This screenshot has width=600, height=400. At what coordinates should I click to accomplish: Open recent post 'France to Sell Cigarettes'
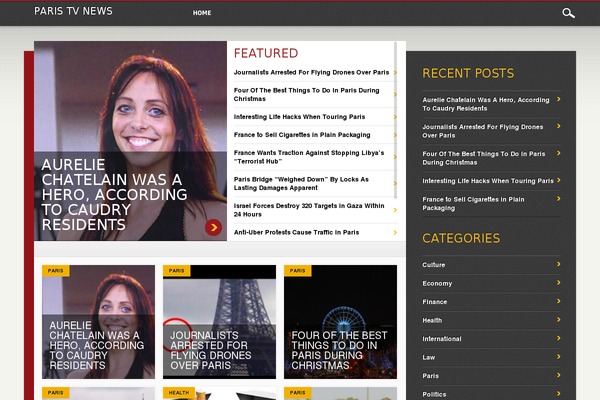coord(473,204)
